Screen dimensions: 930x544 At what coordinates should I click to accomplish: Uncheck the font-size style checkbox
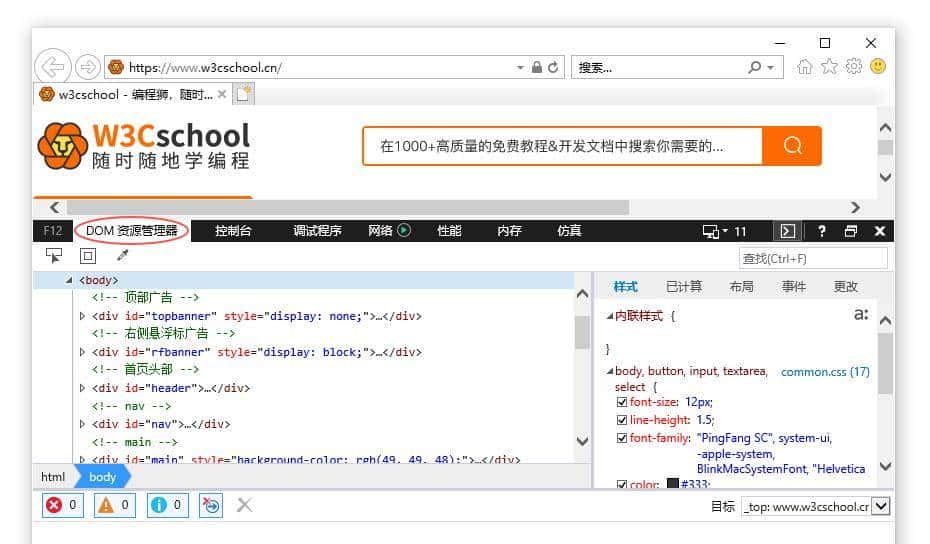point(622,402)
